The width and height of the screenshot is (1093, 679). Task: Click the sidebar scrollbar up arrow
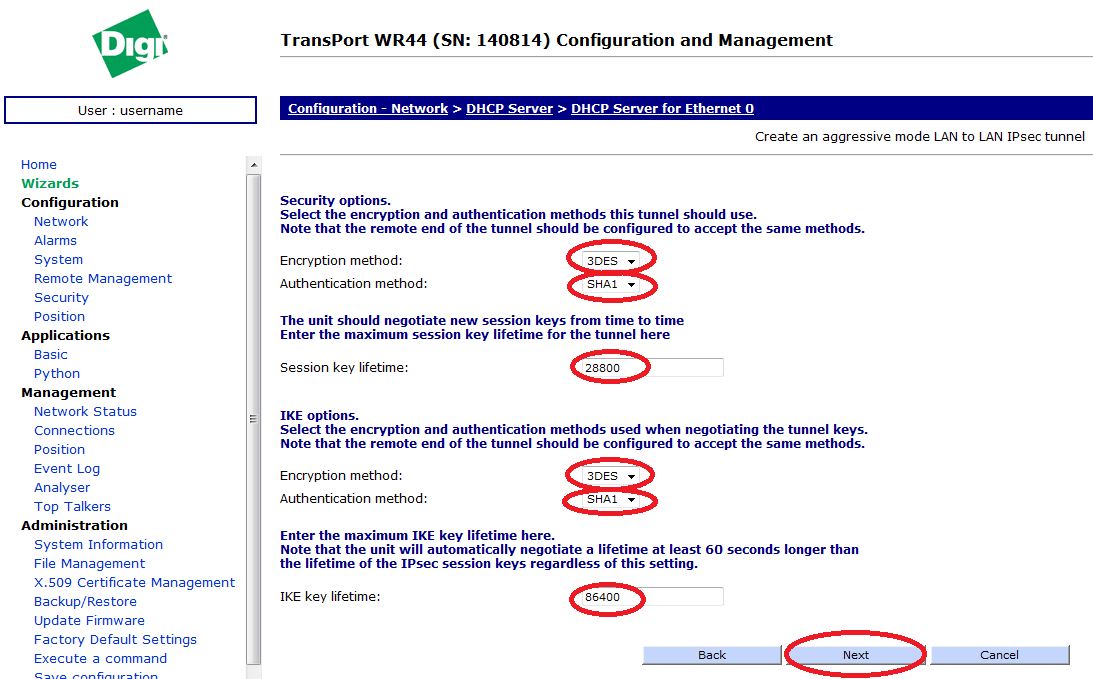coord(254,165)
